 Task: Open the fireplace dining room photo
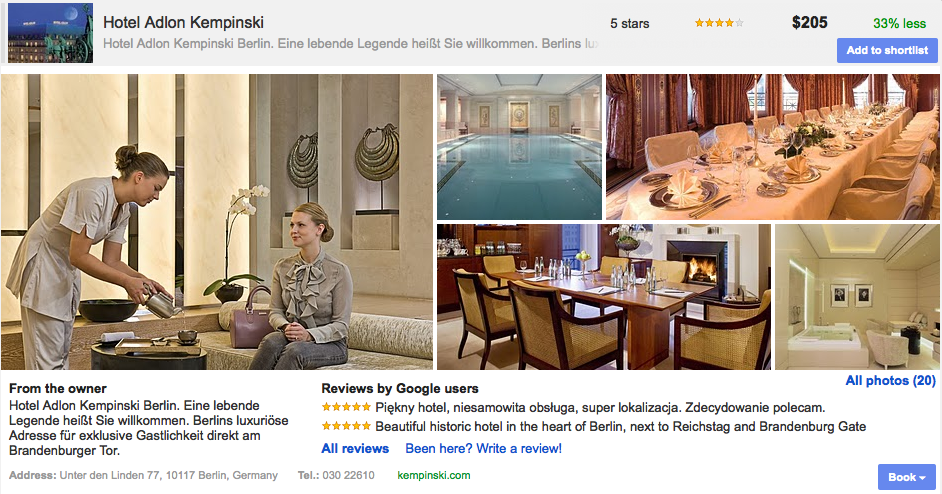(604, 297)
